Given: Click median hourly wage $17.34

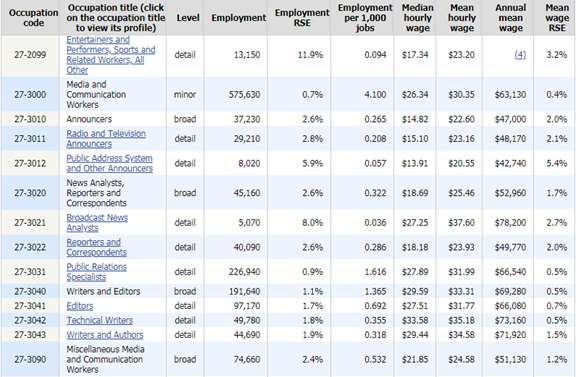Looking at the screenshot, I should [415, 55].
